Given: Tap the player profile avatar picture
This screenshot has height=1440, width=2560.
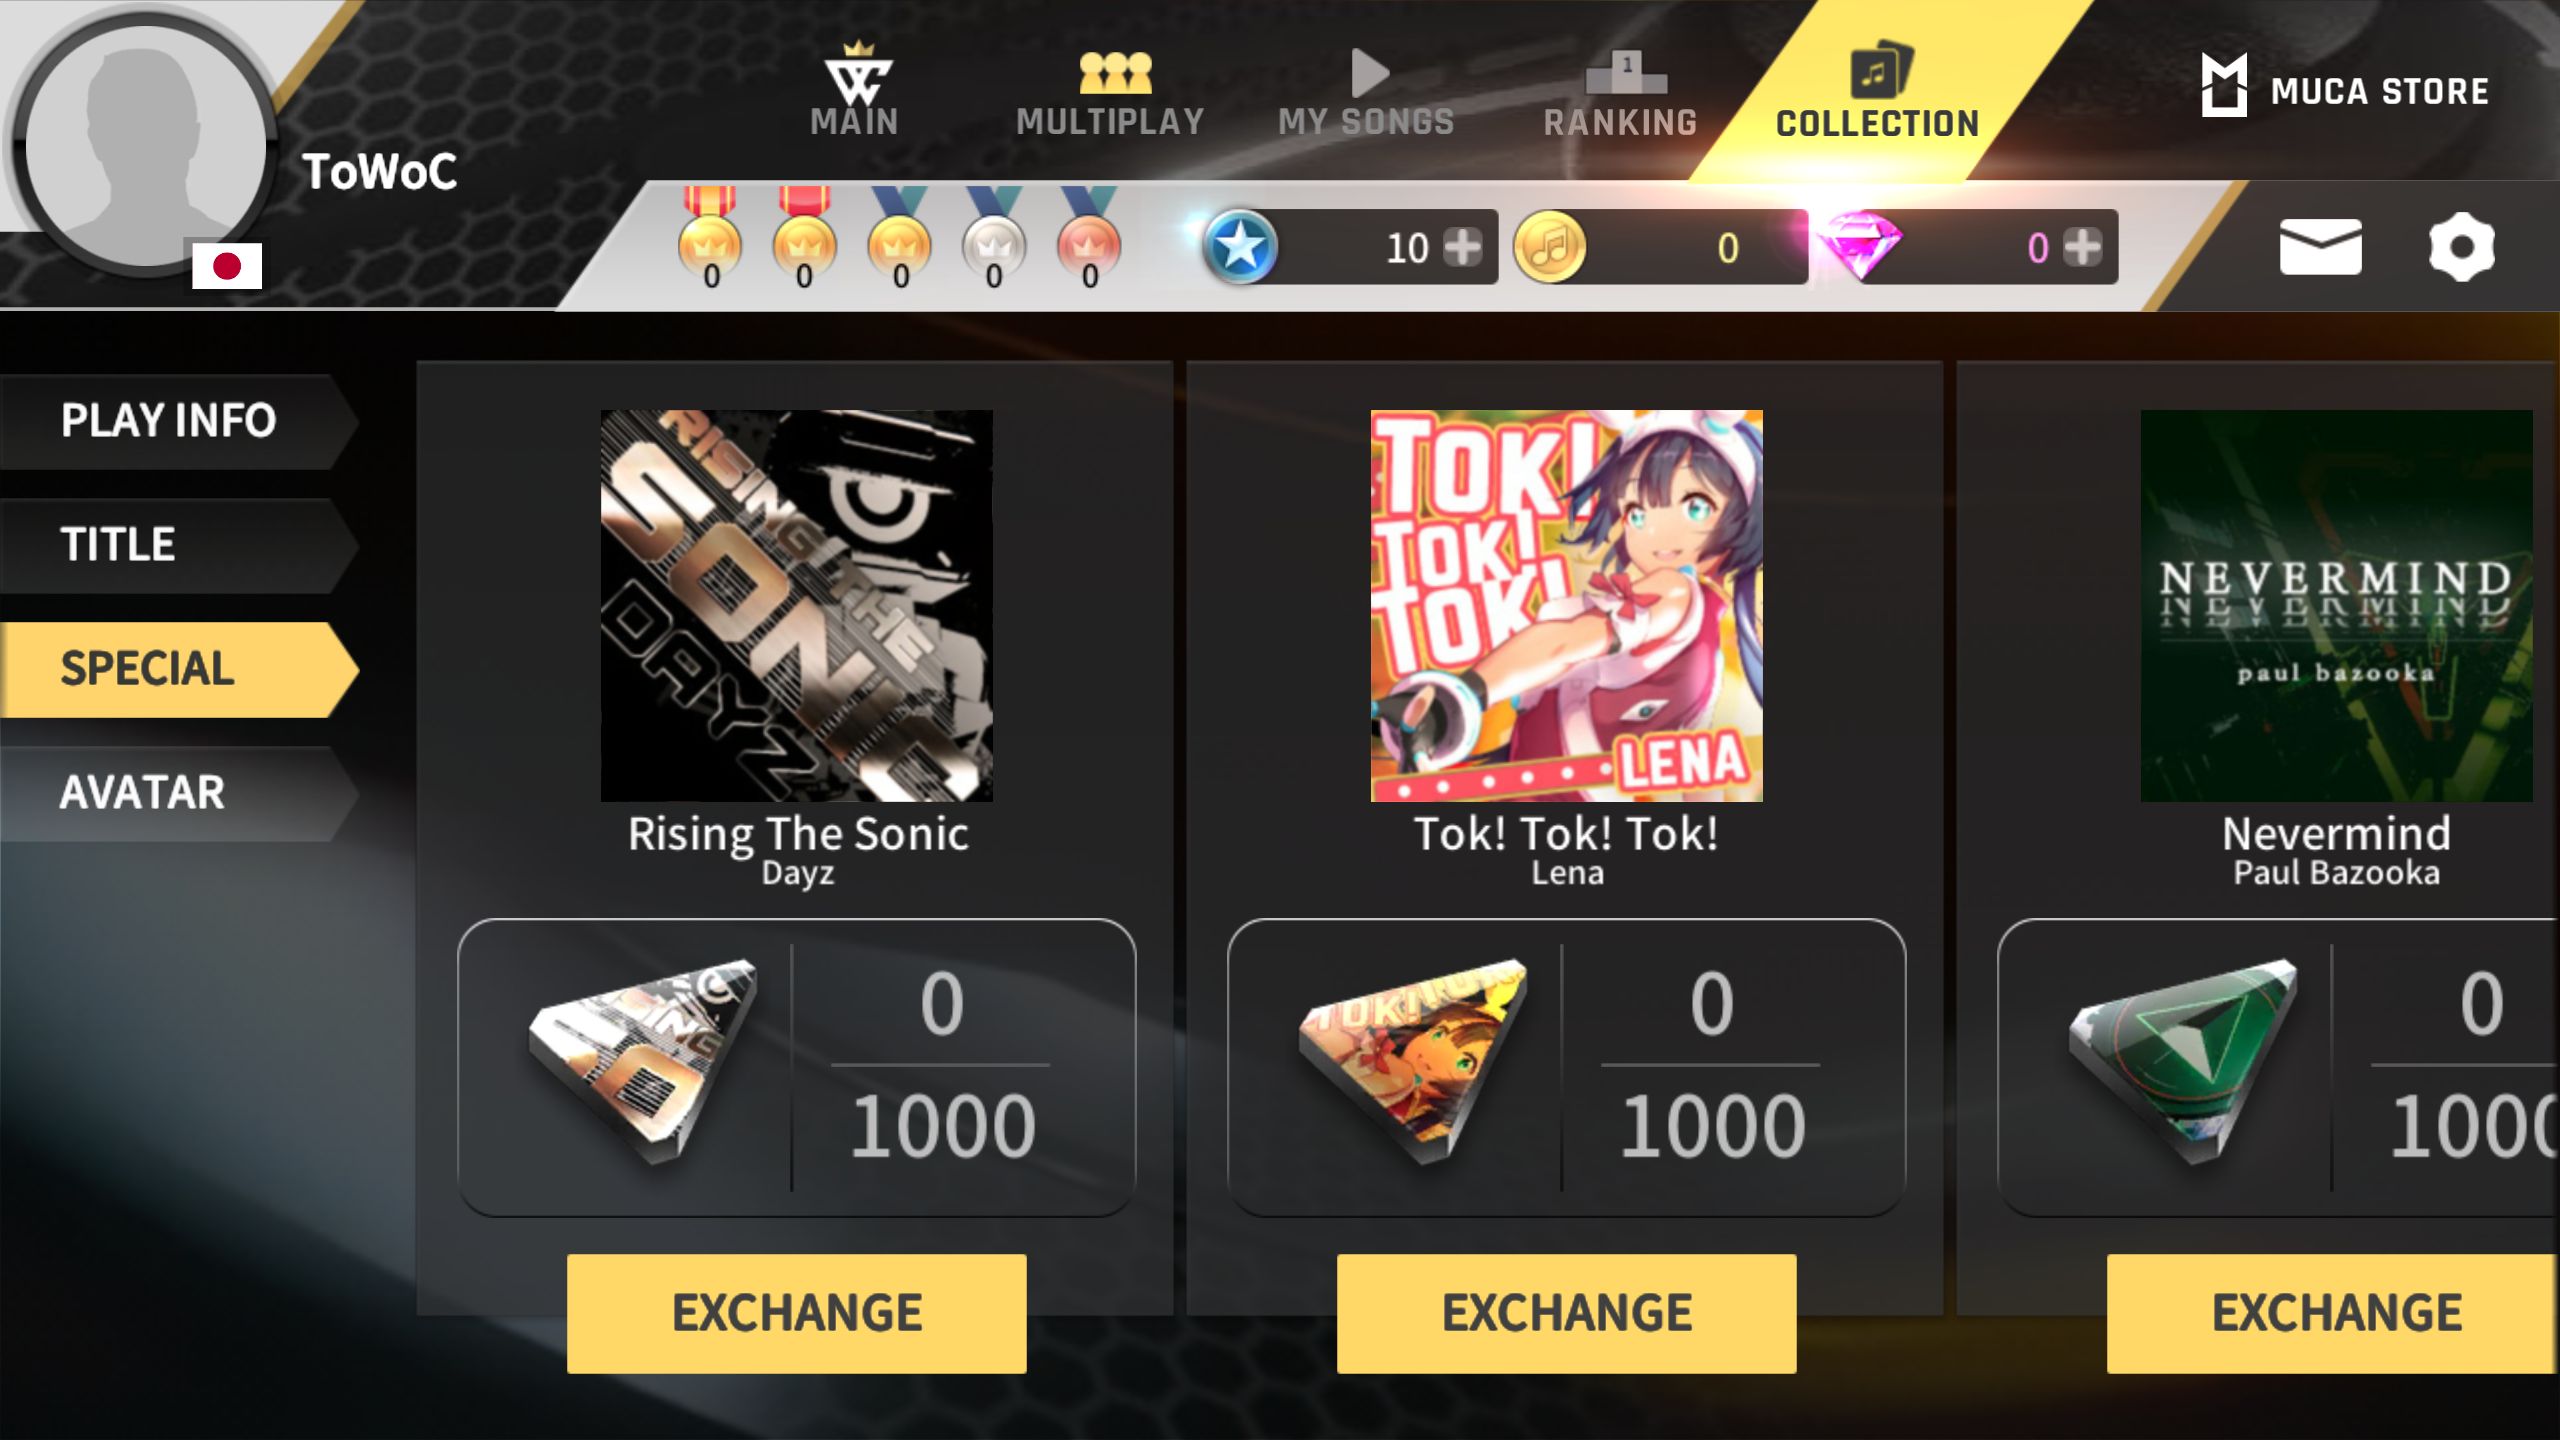Looking at the screenshot, I should (x=146, y=148).
